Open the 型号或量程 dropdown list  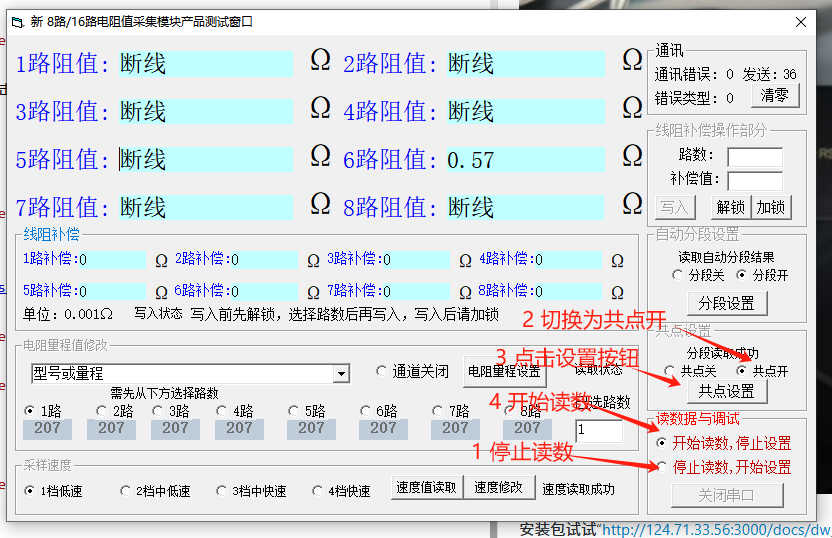[x=341, y=374]
